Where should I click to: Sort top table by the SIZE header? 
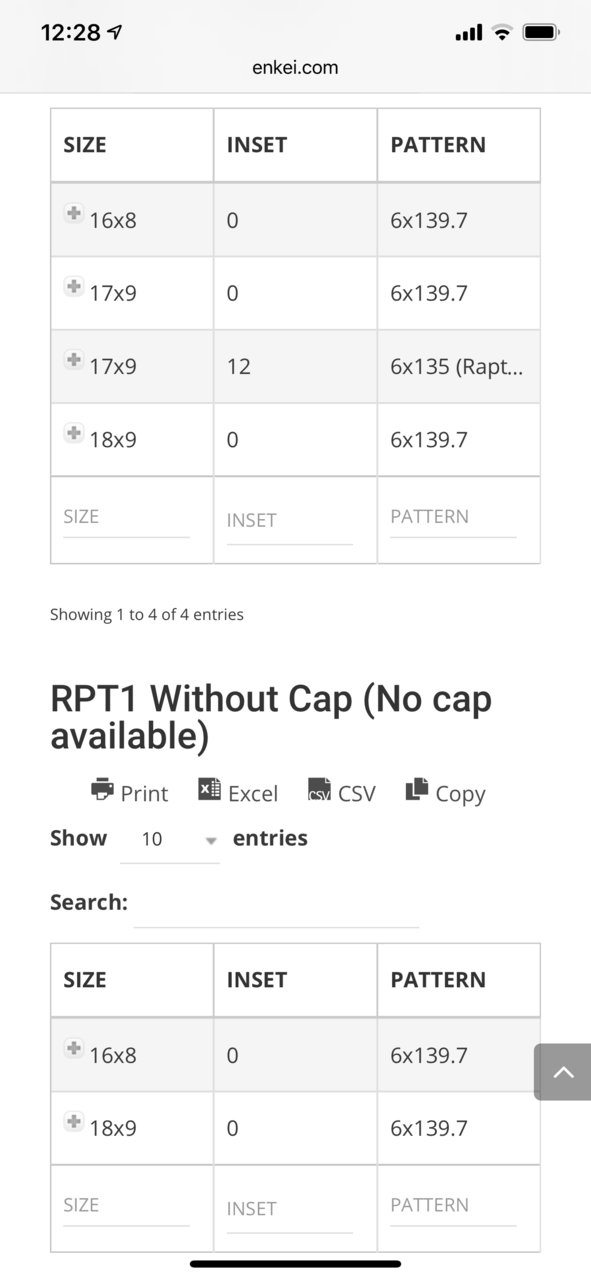[132, 145]
